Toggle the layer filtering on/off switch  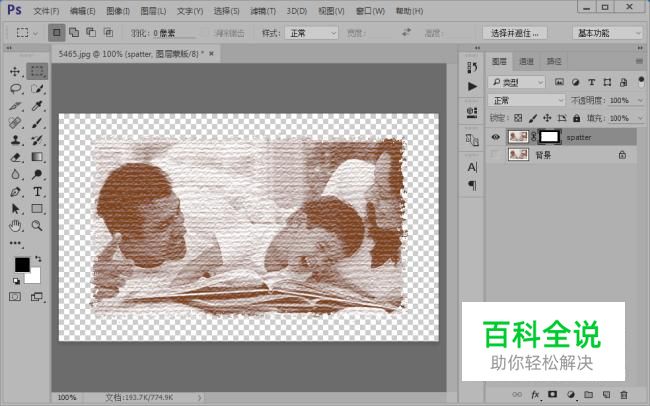pos(641,80)
